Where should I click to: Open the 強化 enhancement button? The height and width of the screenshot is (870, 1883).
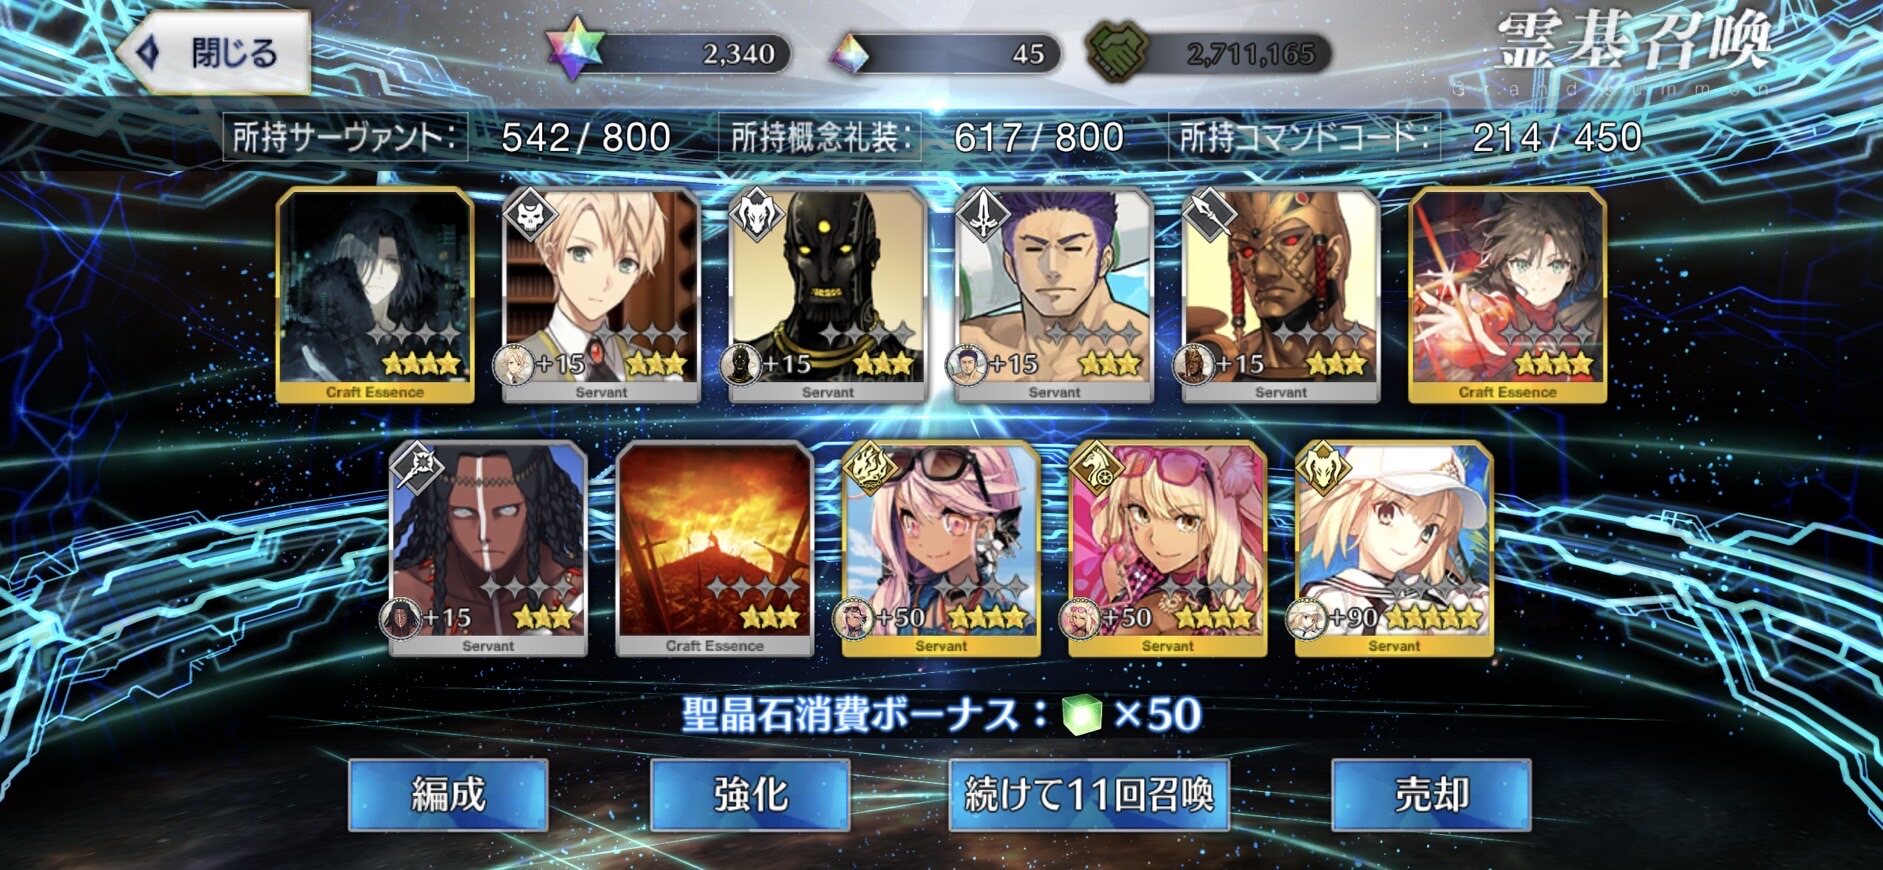[750, 795]
